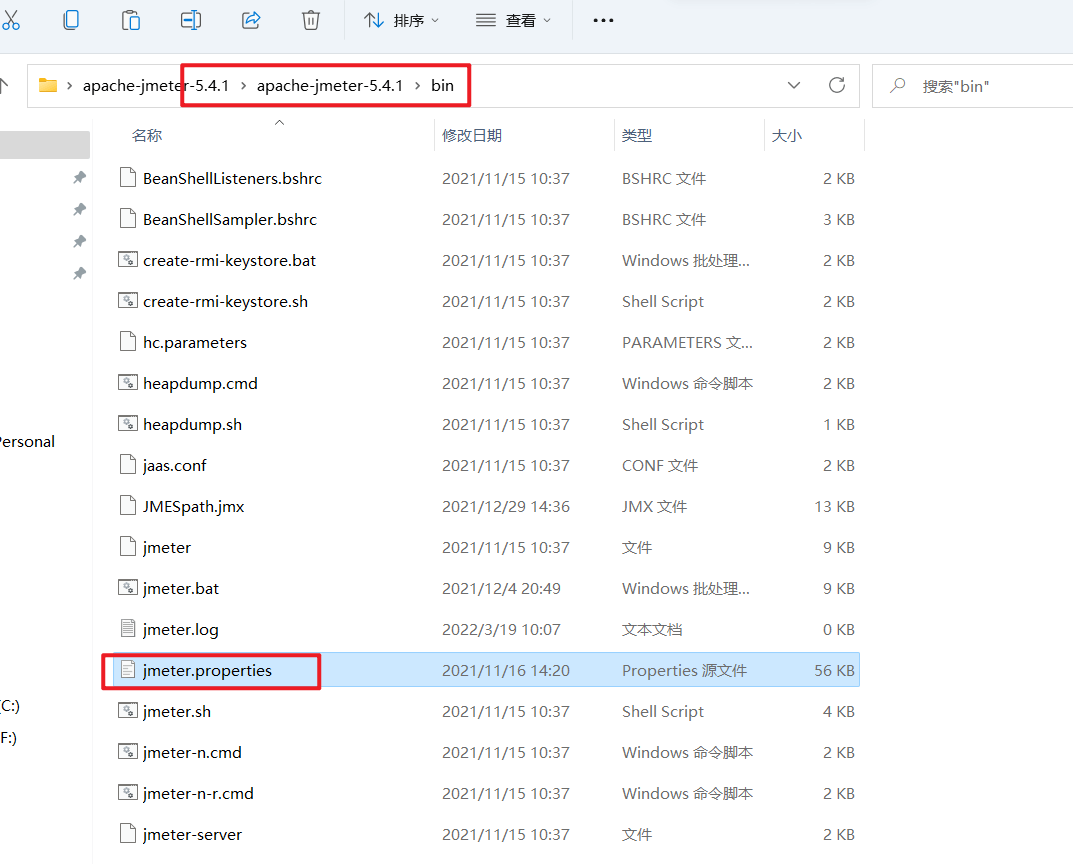Select the jmeter file with no extension

167,548
